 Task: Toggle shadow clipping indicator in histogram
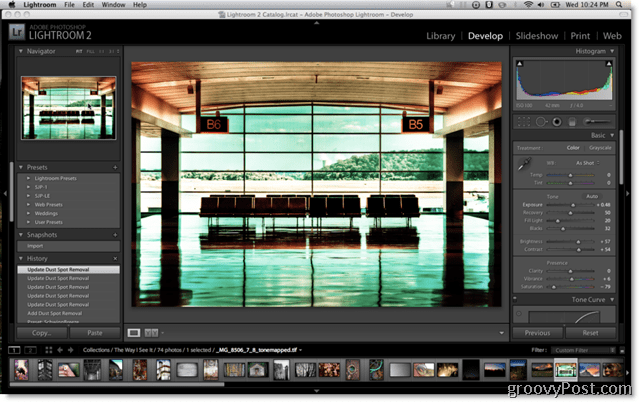pos(520,64)
